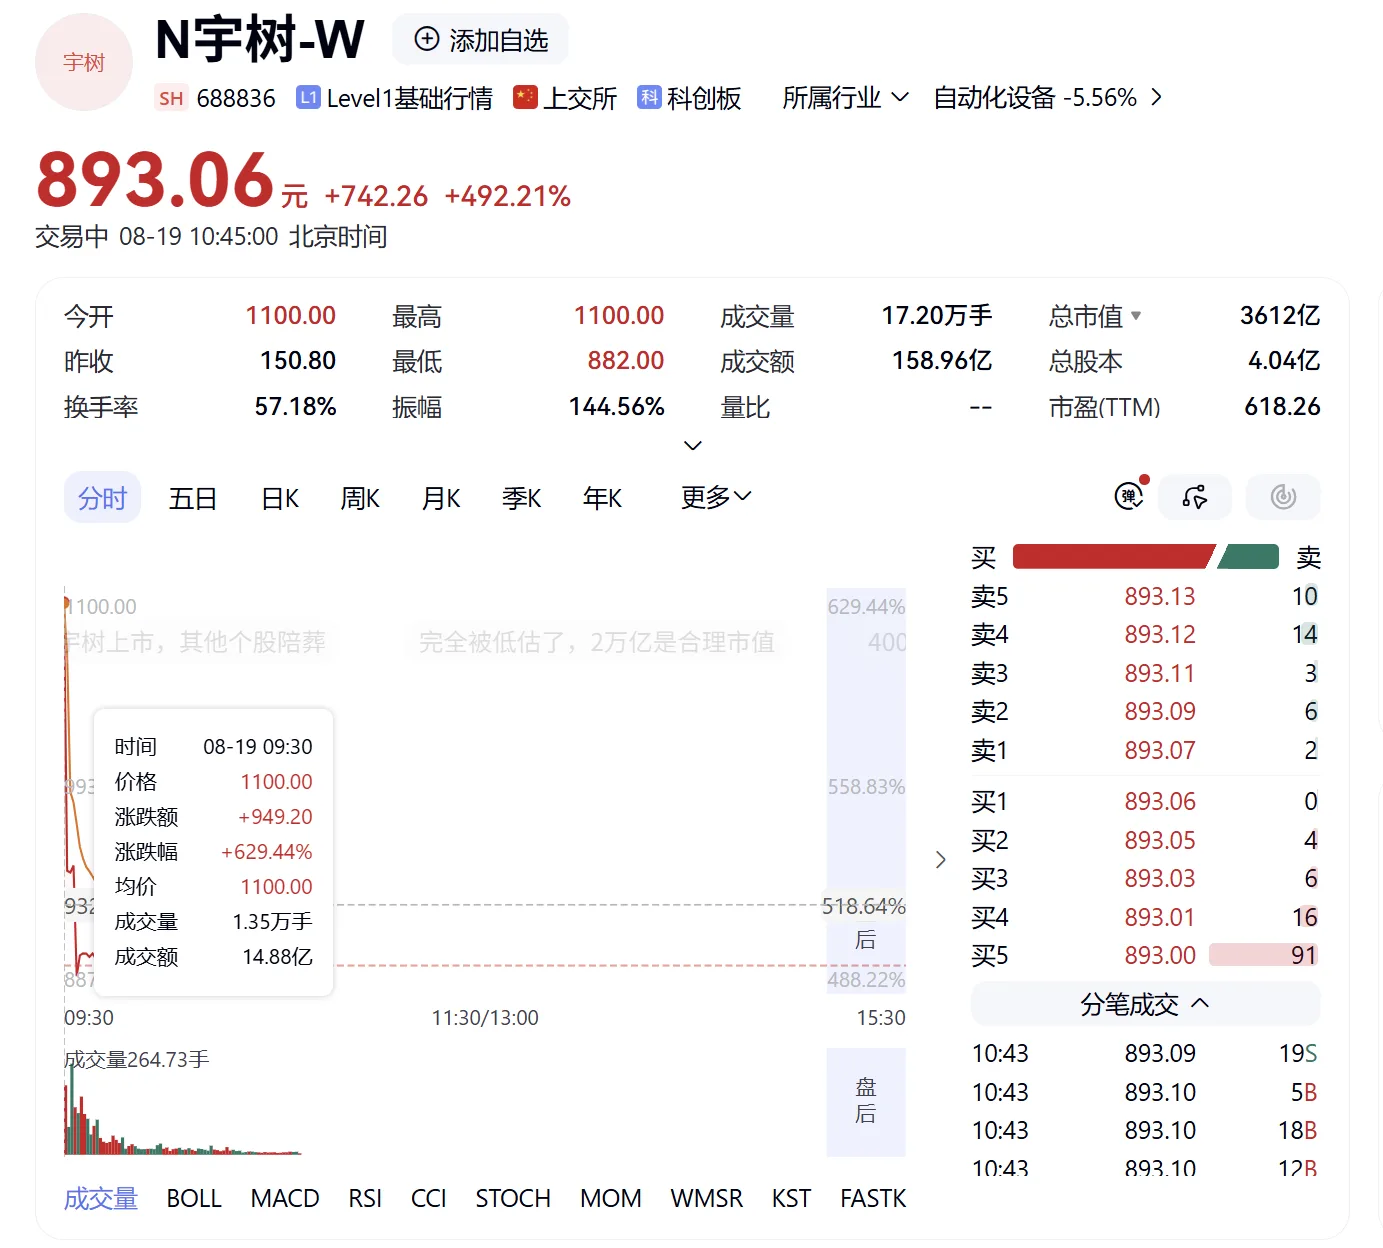The image size is (1383, 1248).
Task: Select the MACD indicator
Action: click(285, 1198)
